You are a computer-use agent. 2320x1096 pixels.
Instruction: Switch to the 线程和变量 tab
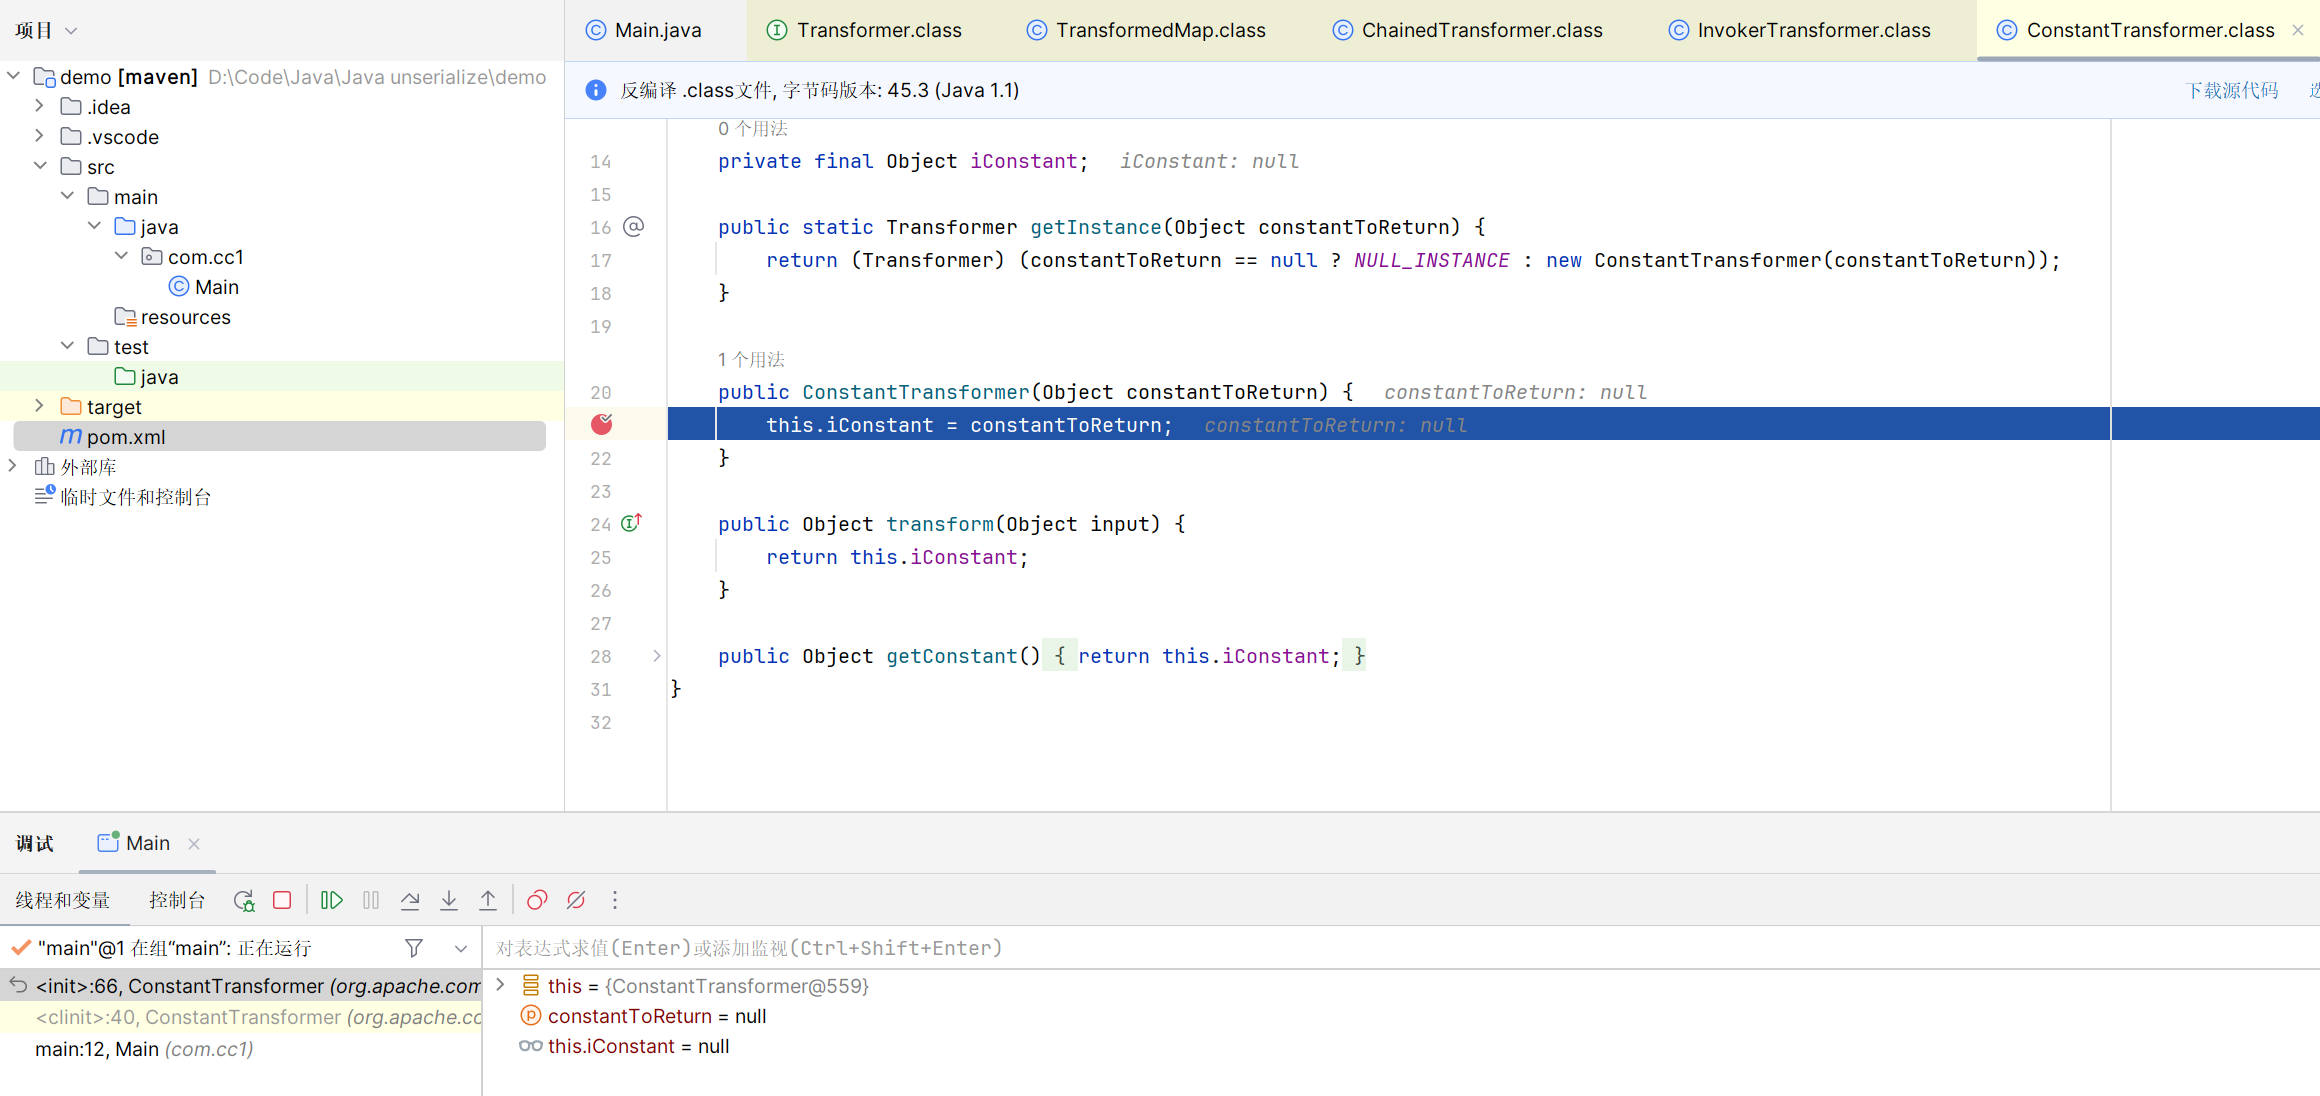pyautogui.click(x=62, y=900)
